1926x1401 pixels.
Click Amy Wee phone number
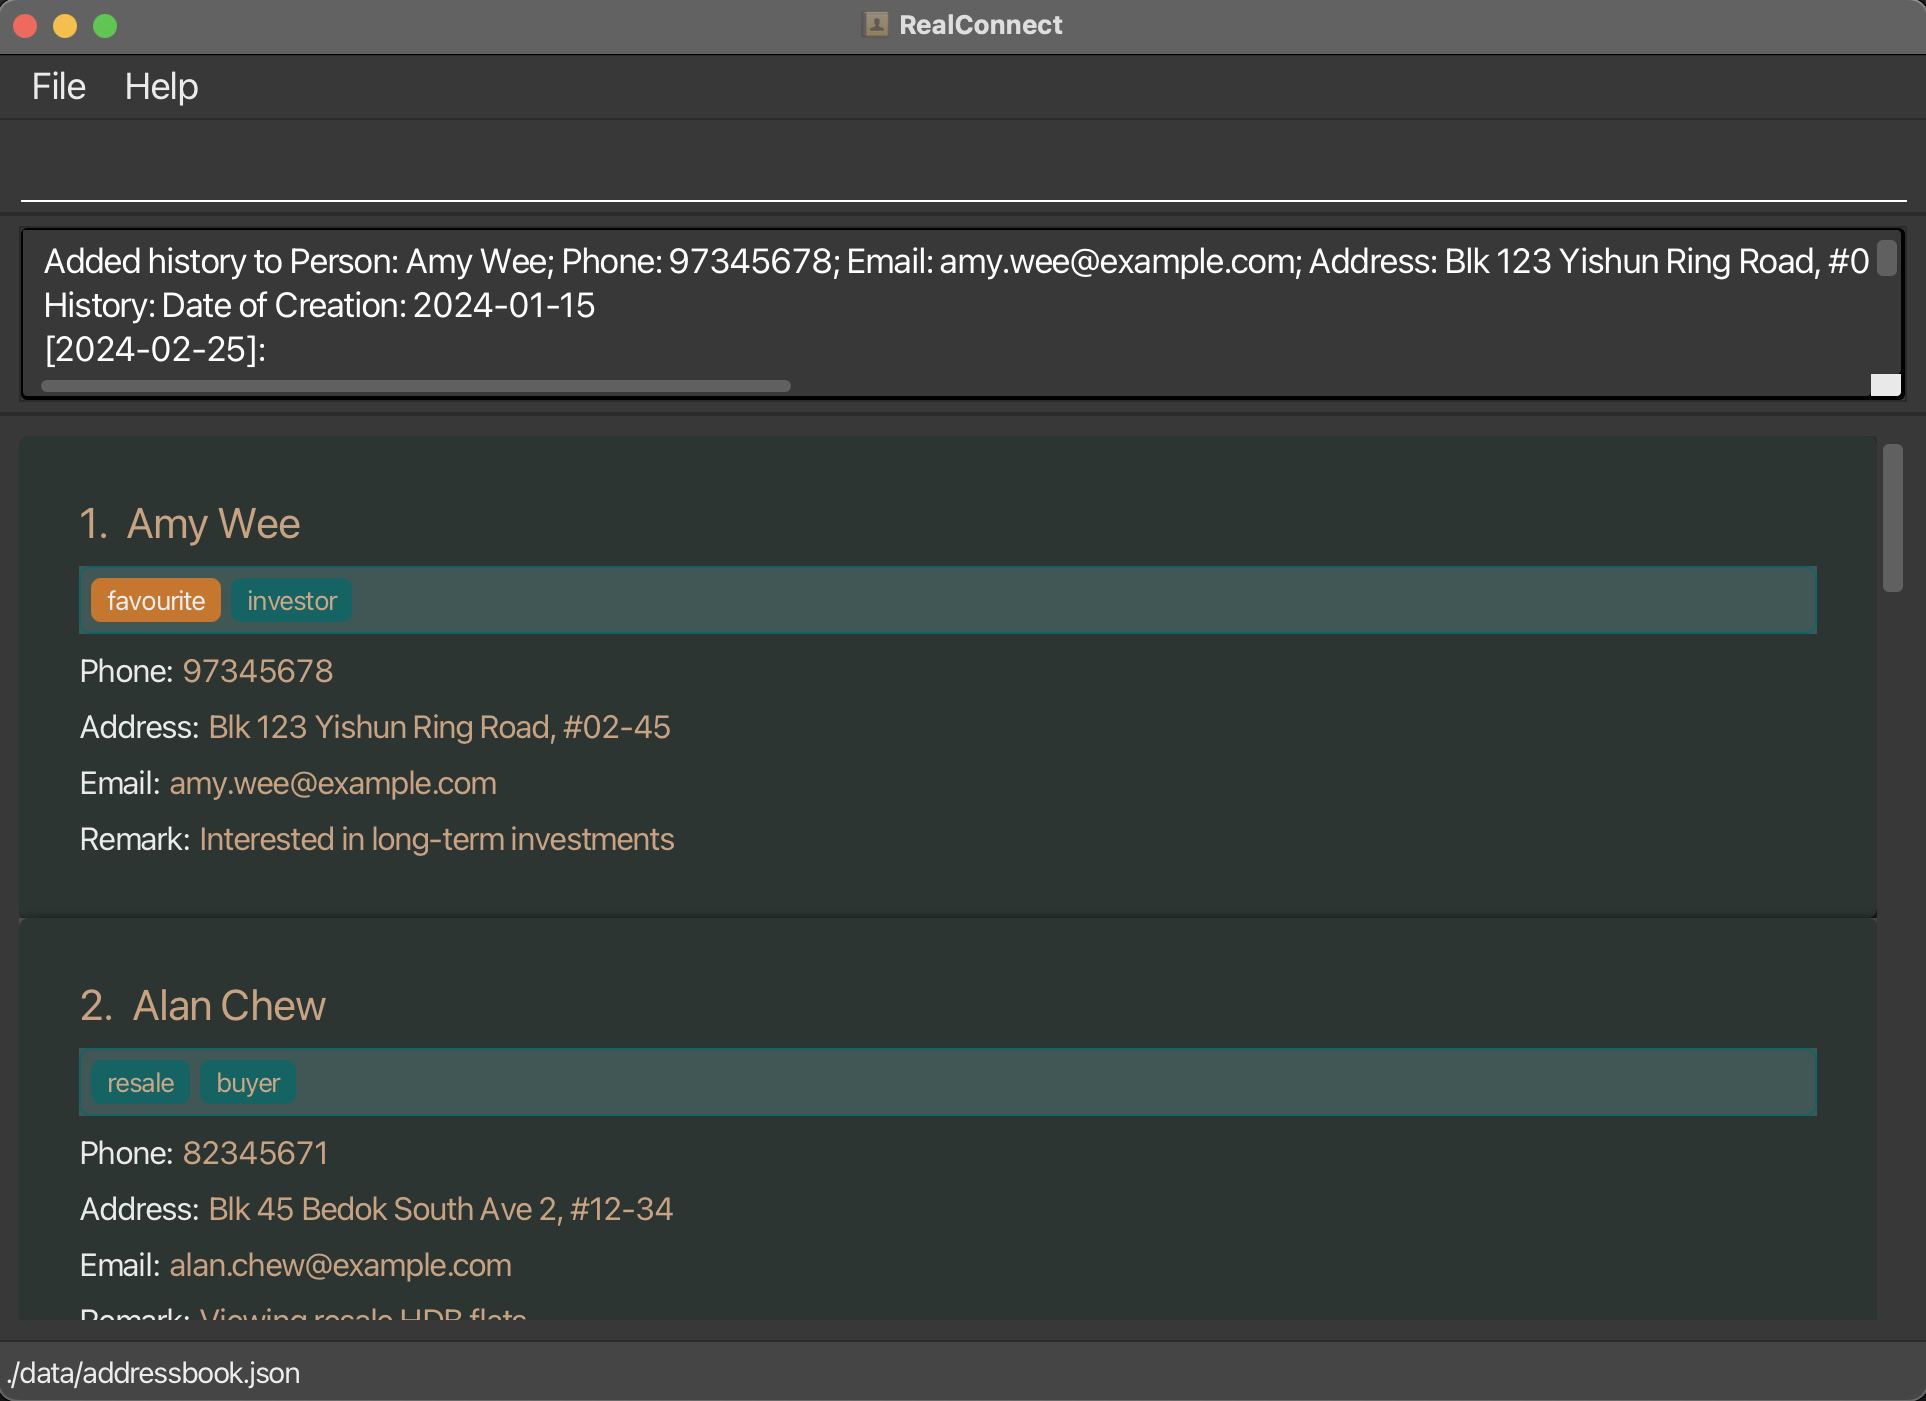[x=257, y=670]
